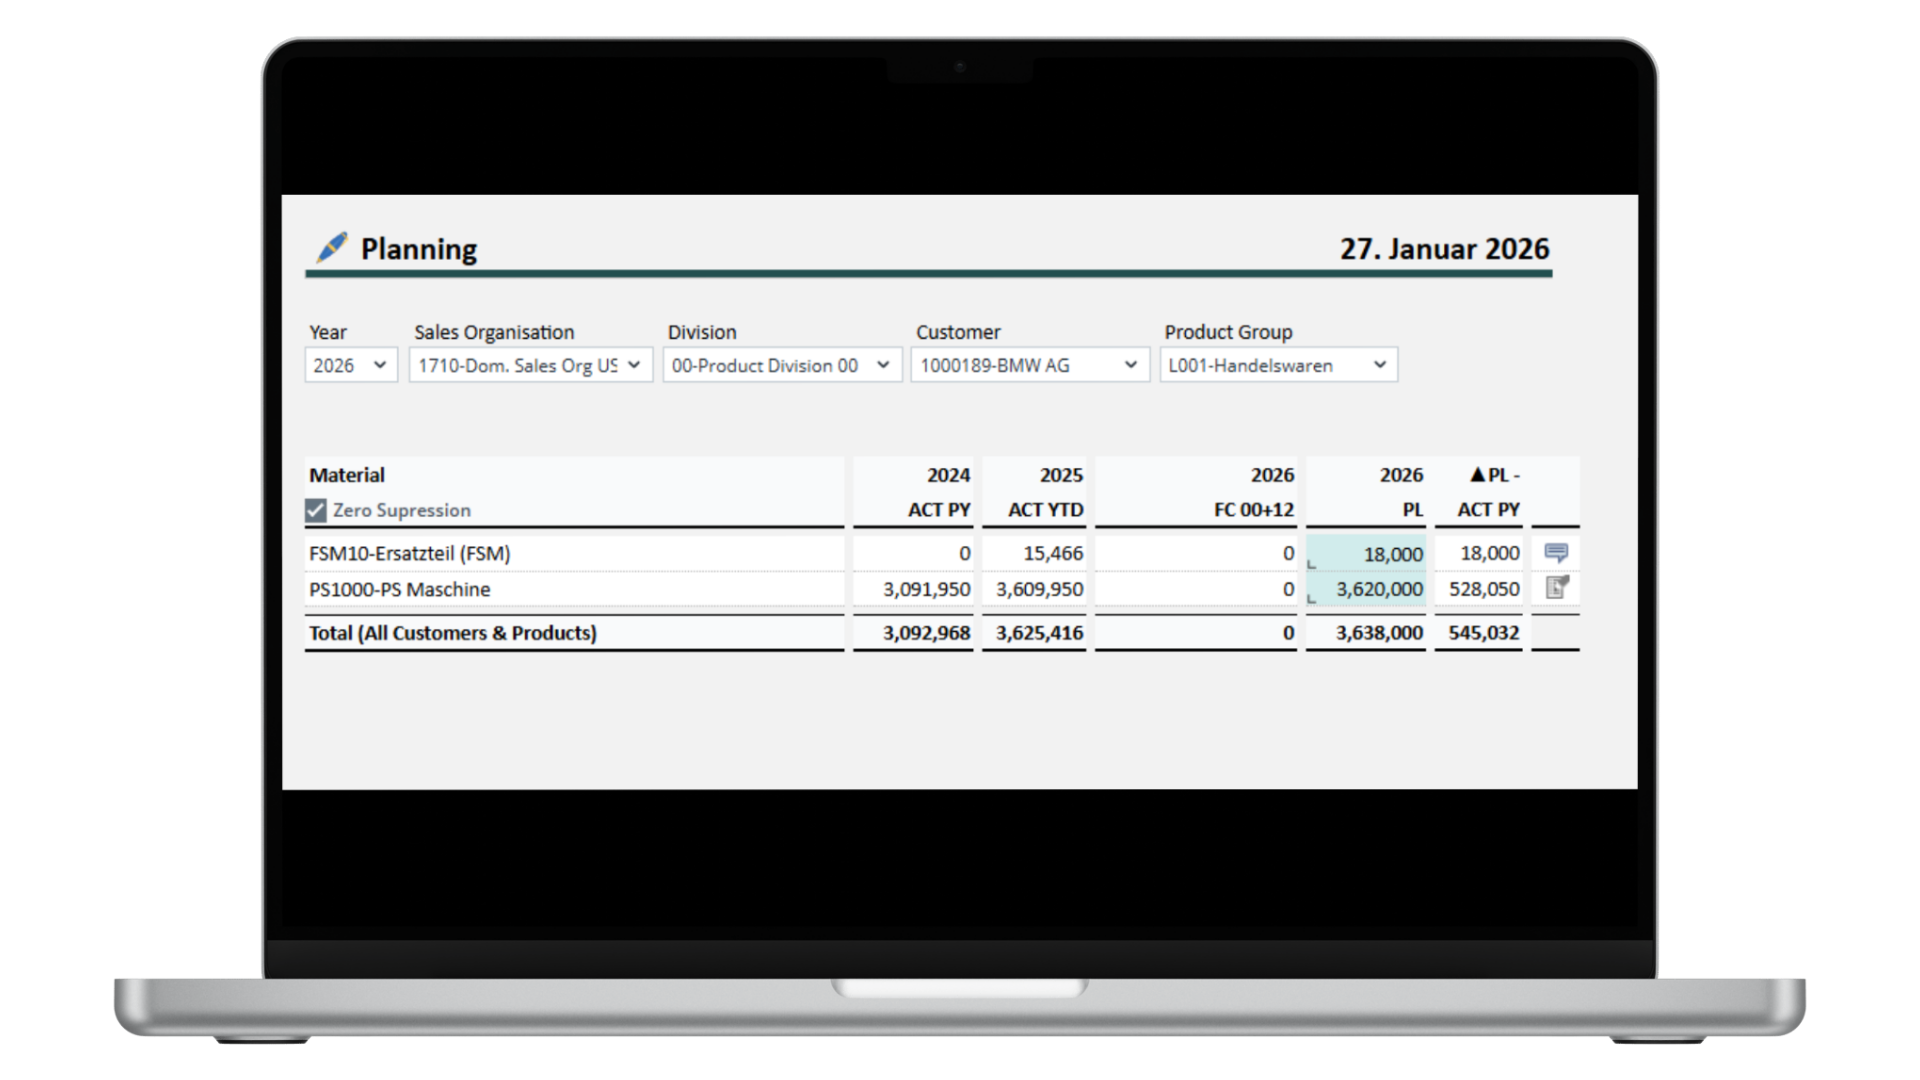Click corner marker in 3,620,000 plan cell
This screenshot has height=1080, width=1920.
[x=1312, y=600]
